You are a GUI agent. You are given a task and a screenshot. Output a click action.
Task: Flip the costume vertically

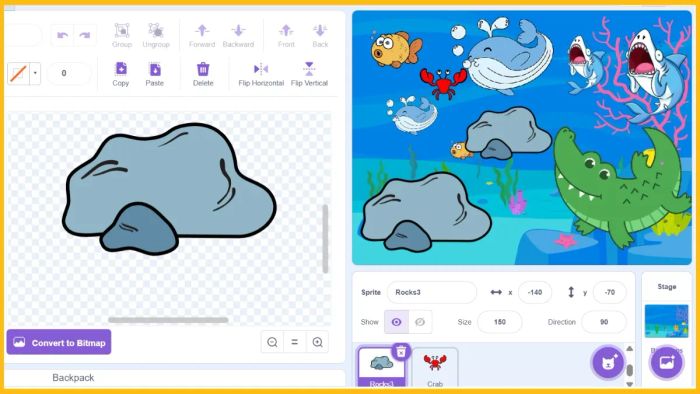pos(309,74)
